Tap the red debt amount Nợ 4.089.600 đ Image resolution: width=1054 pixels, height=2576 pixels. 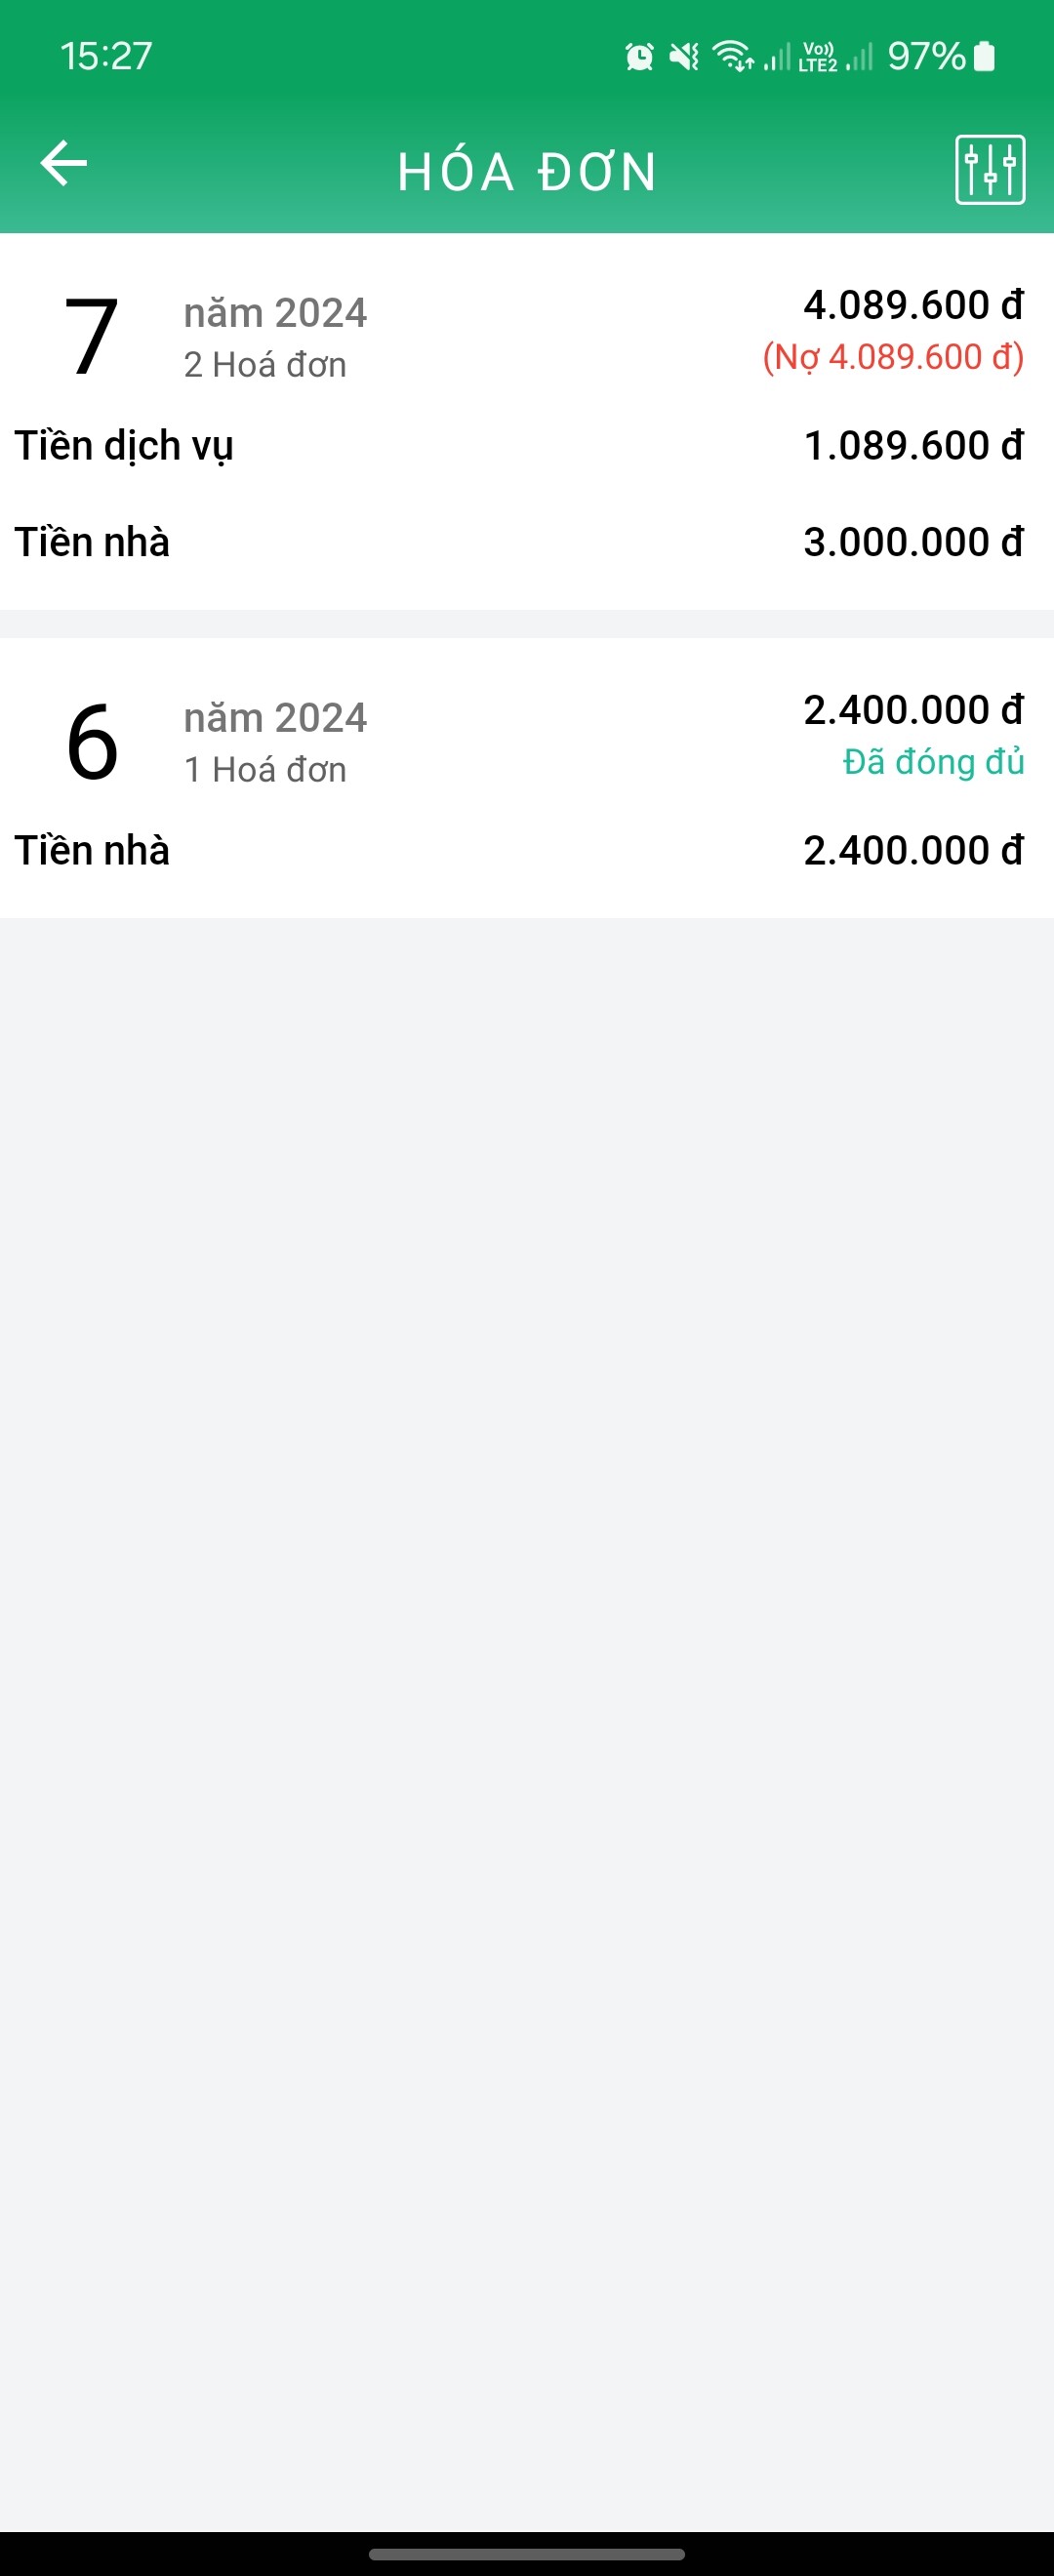click(893, 357)
